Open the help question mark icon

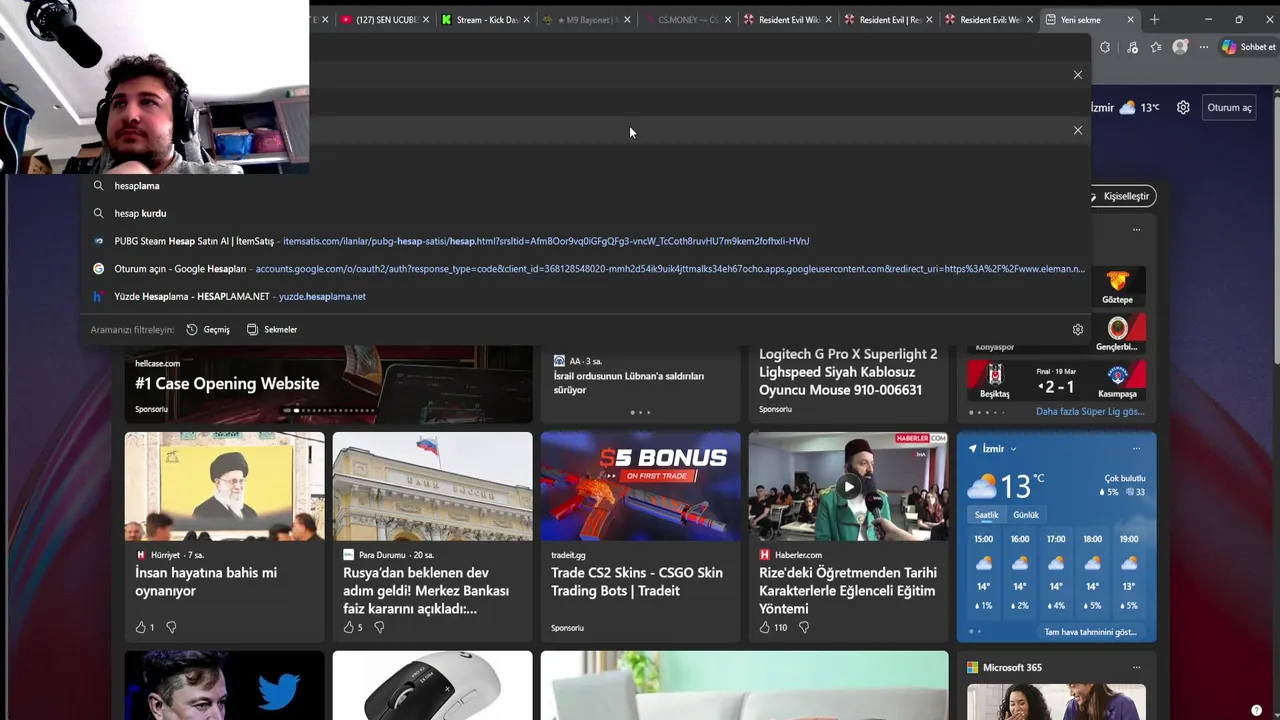point(1256,710)
